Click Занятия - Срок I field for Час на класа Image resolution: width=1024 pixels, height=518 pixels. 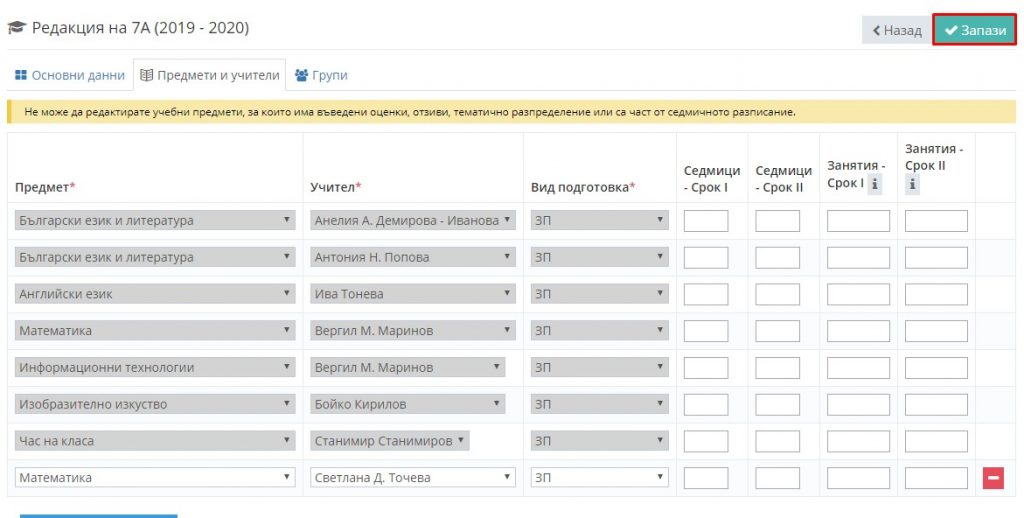point(858,441)
